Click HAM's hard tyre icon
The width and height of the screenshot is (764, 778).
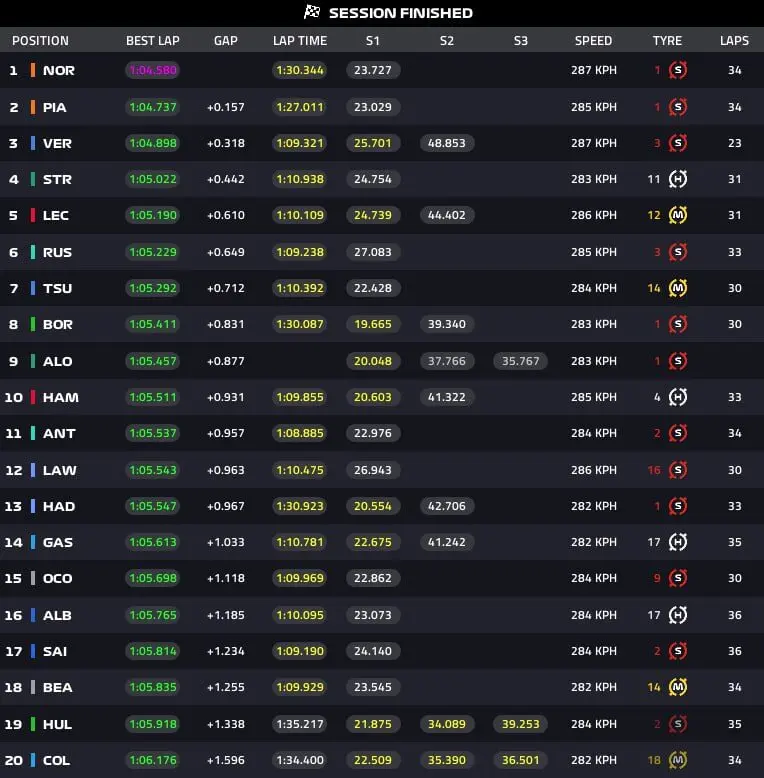678,397
